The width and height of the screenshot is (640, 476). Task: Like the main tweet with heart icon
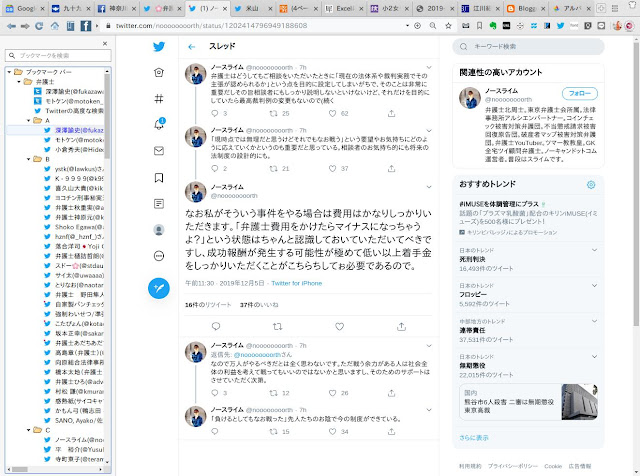pyautogui.click(x=340, y=326)
